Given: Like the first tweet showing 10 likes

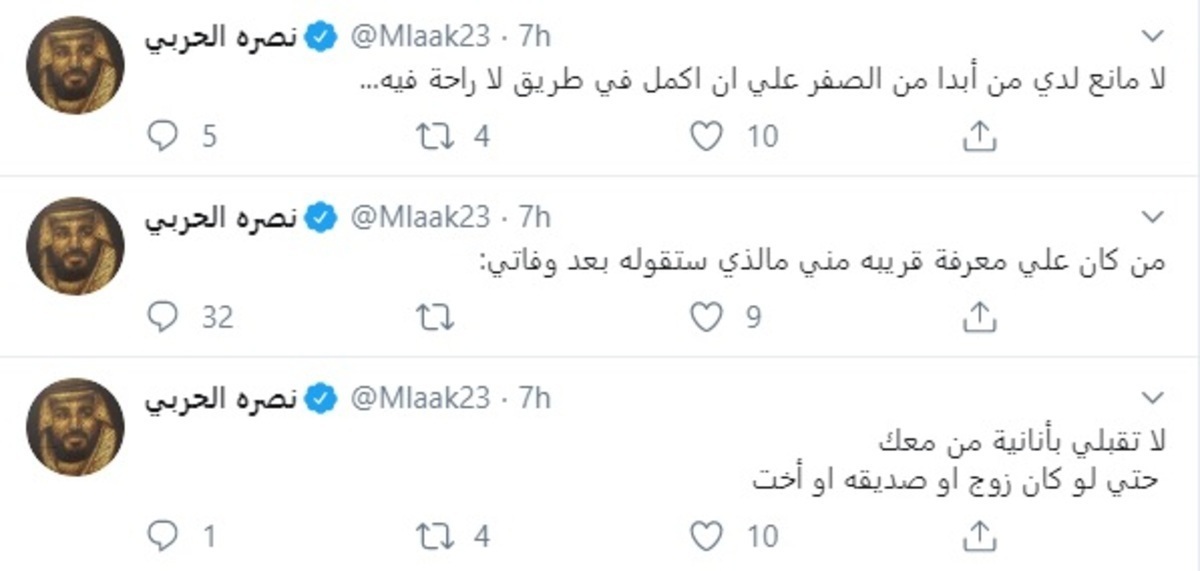Looking at the screenshot, I should tap(707, 136).
